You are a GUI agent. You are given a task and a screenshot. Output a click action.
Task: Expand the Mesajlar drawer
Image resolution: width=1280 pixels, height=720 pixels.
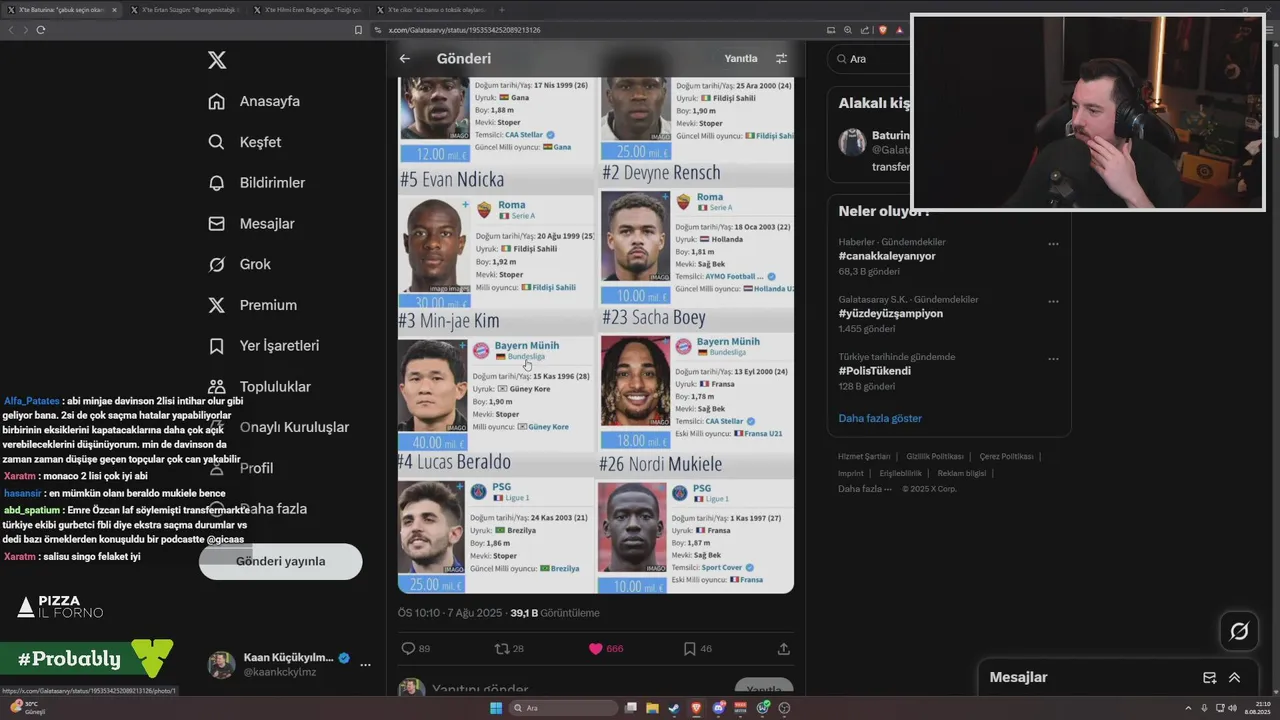click(1234, 678)
